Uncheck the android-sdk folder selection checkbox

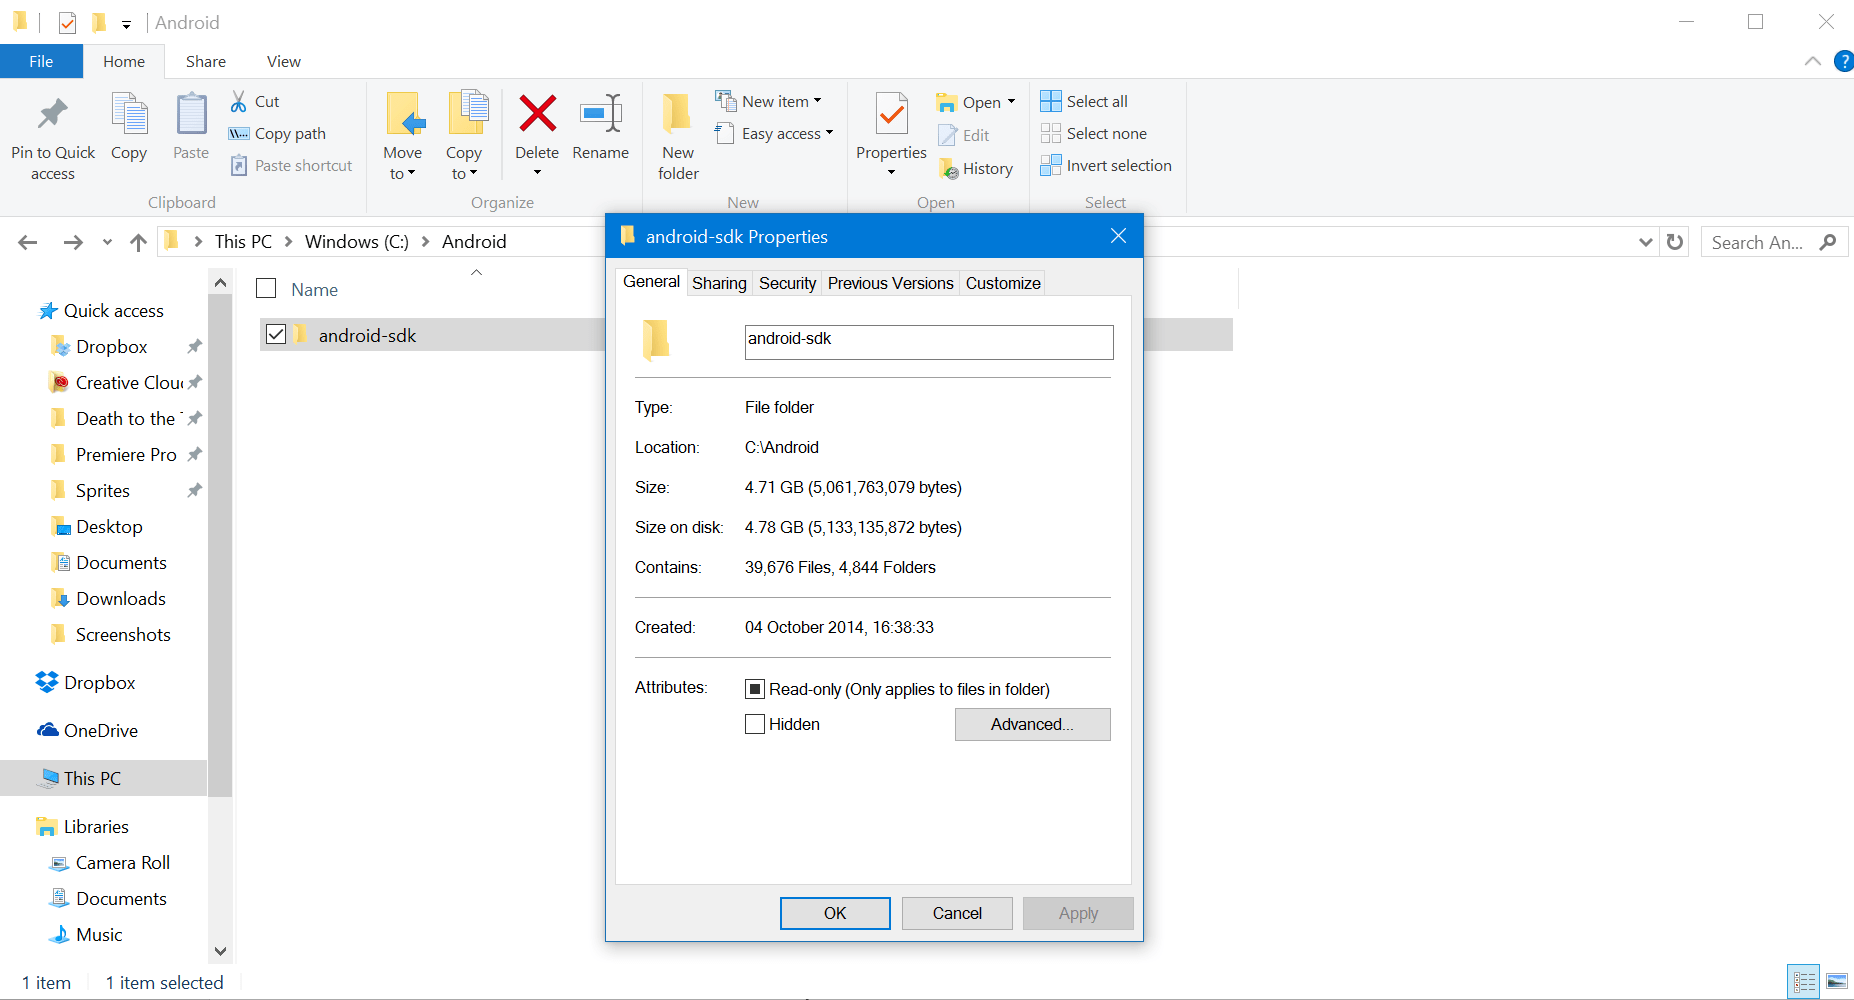[276, 334]
